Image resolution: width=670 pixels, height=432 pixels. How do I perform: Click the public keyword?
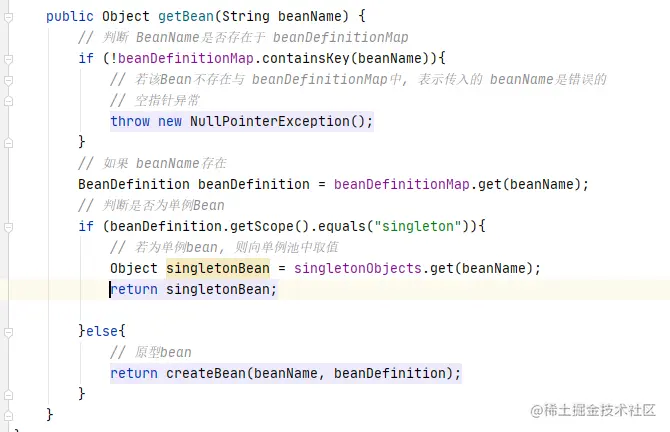(x=70, y=16)
